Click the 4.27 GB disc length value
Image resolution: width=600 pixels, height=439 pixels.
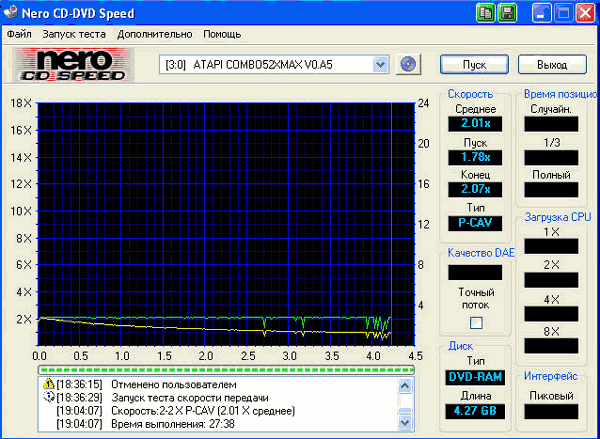(x=475, y=411)
